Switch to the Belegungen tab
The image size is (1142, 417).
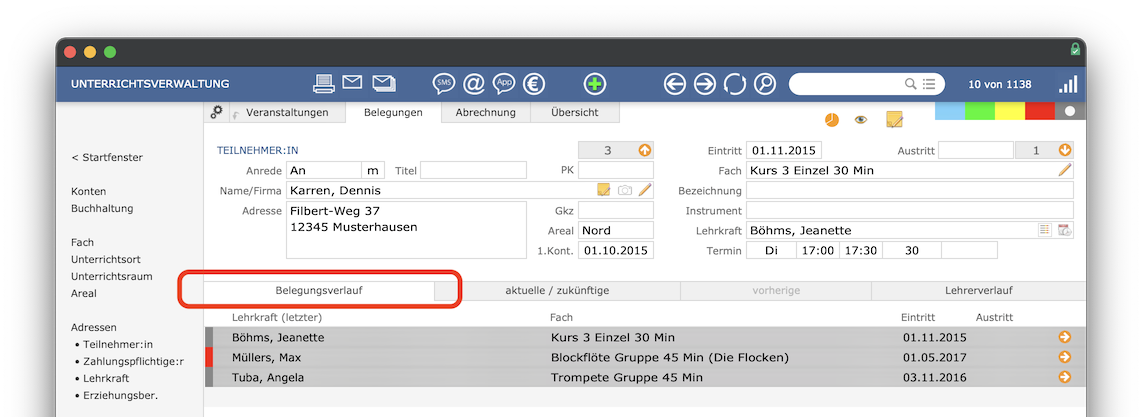point(393,113)
